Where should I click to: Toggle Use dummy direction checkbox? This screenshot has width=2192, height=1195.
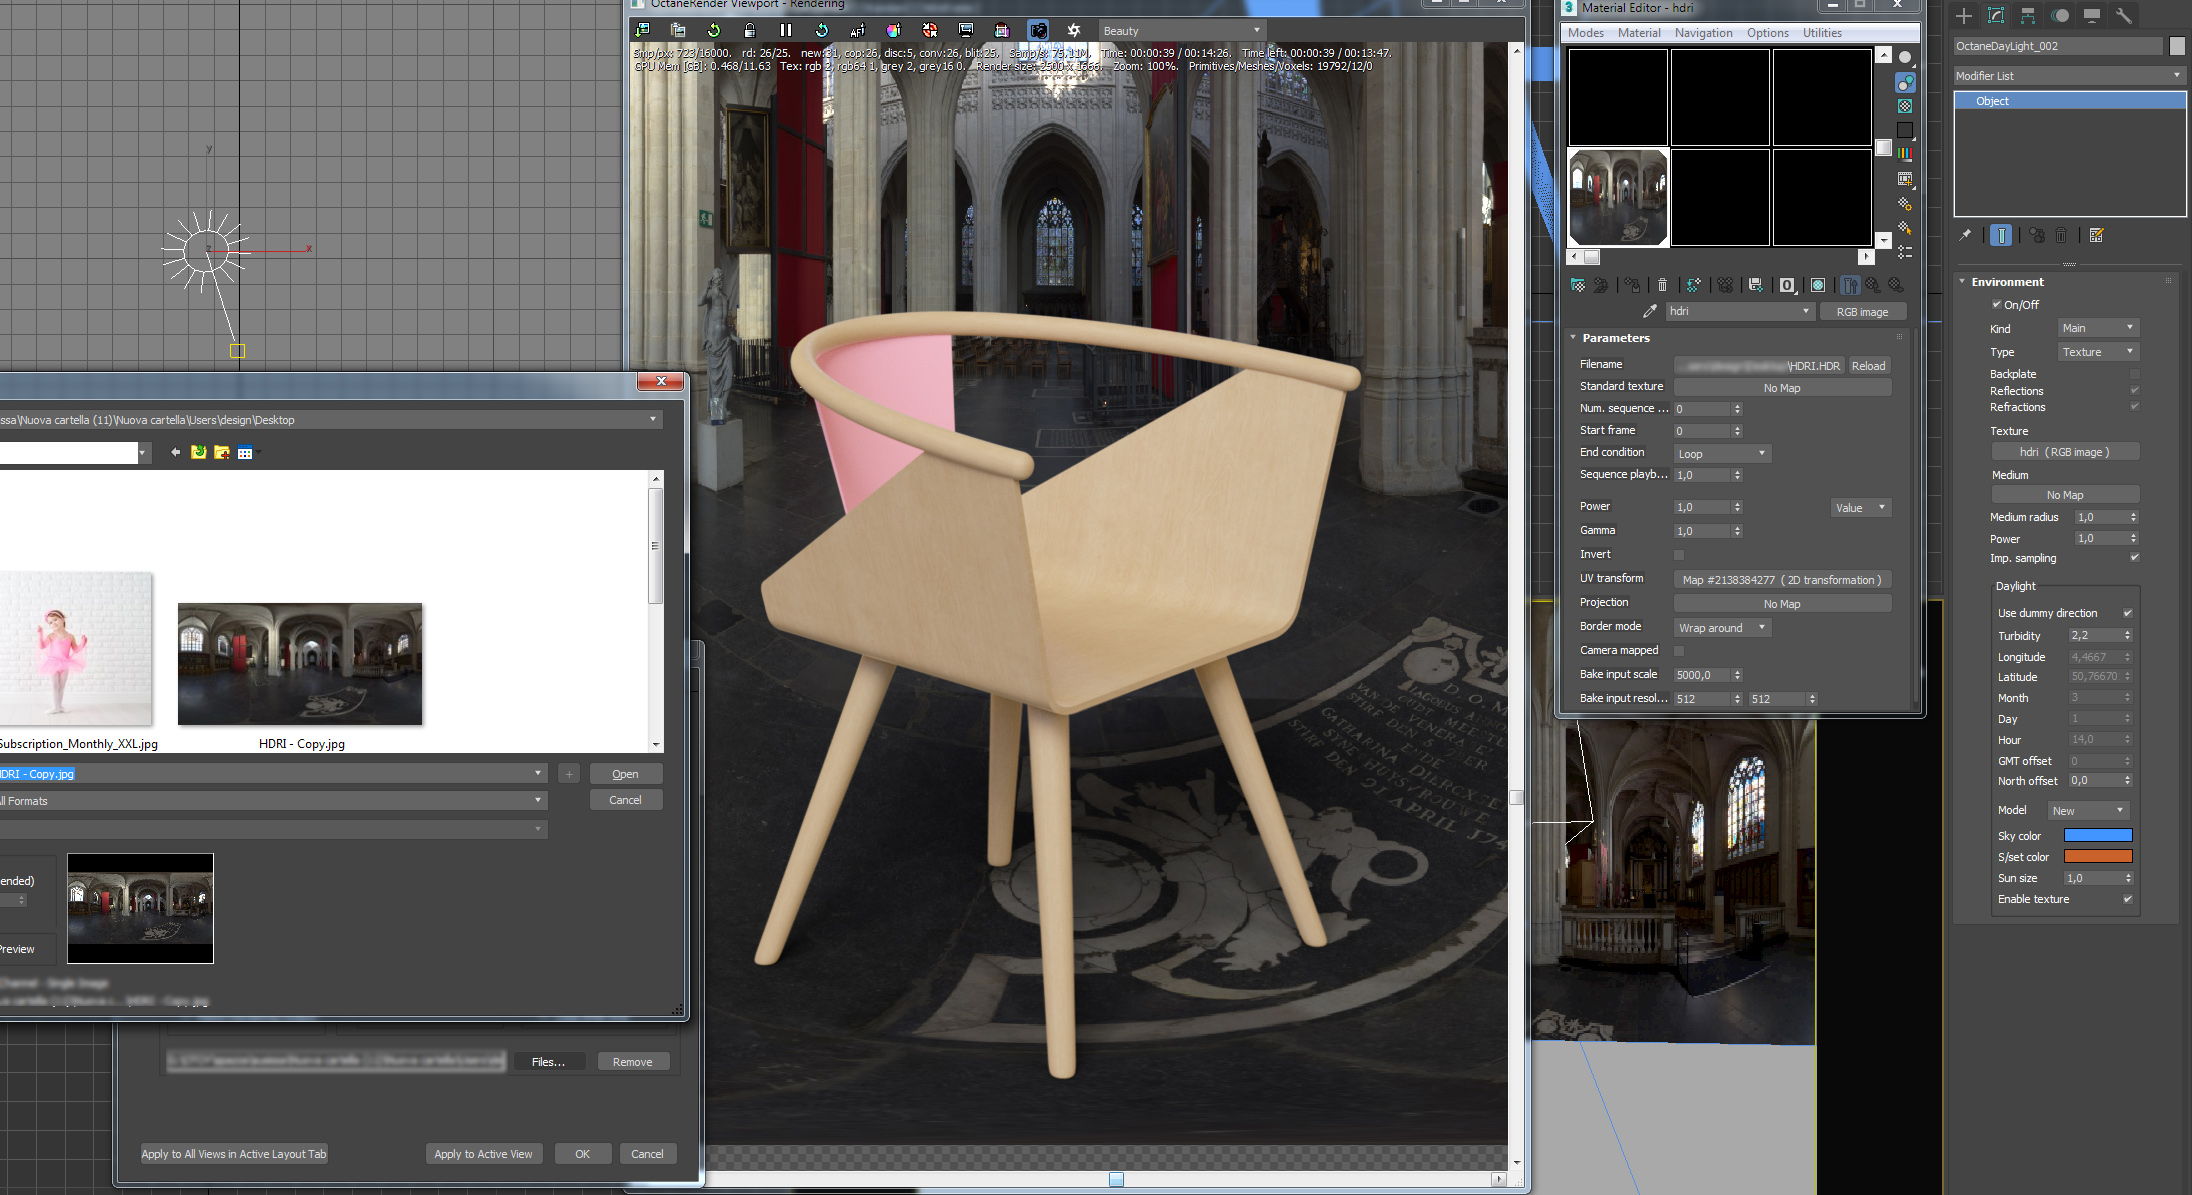(2127, 613)
